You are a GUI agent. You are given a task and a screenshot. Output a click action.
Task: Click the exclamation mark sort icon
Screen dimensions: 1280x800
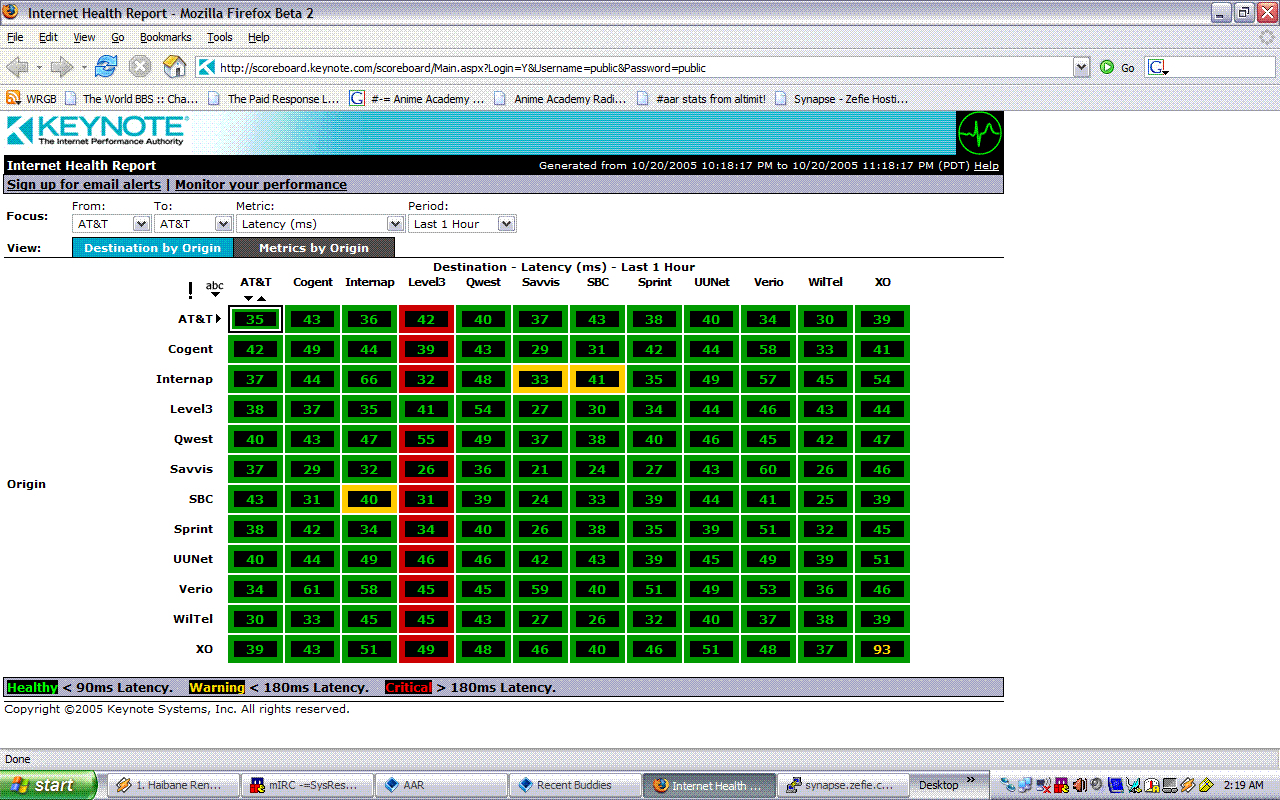coord(190,291)
